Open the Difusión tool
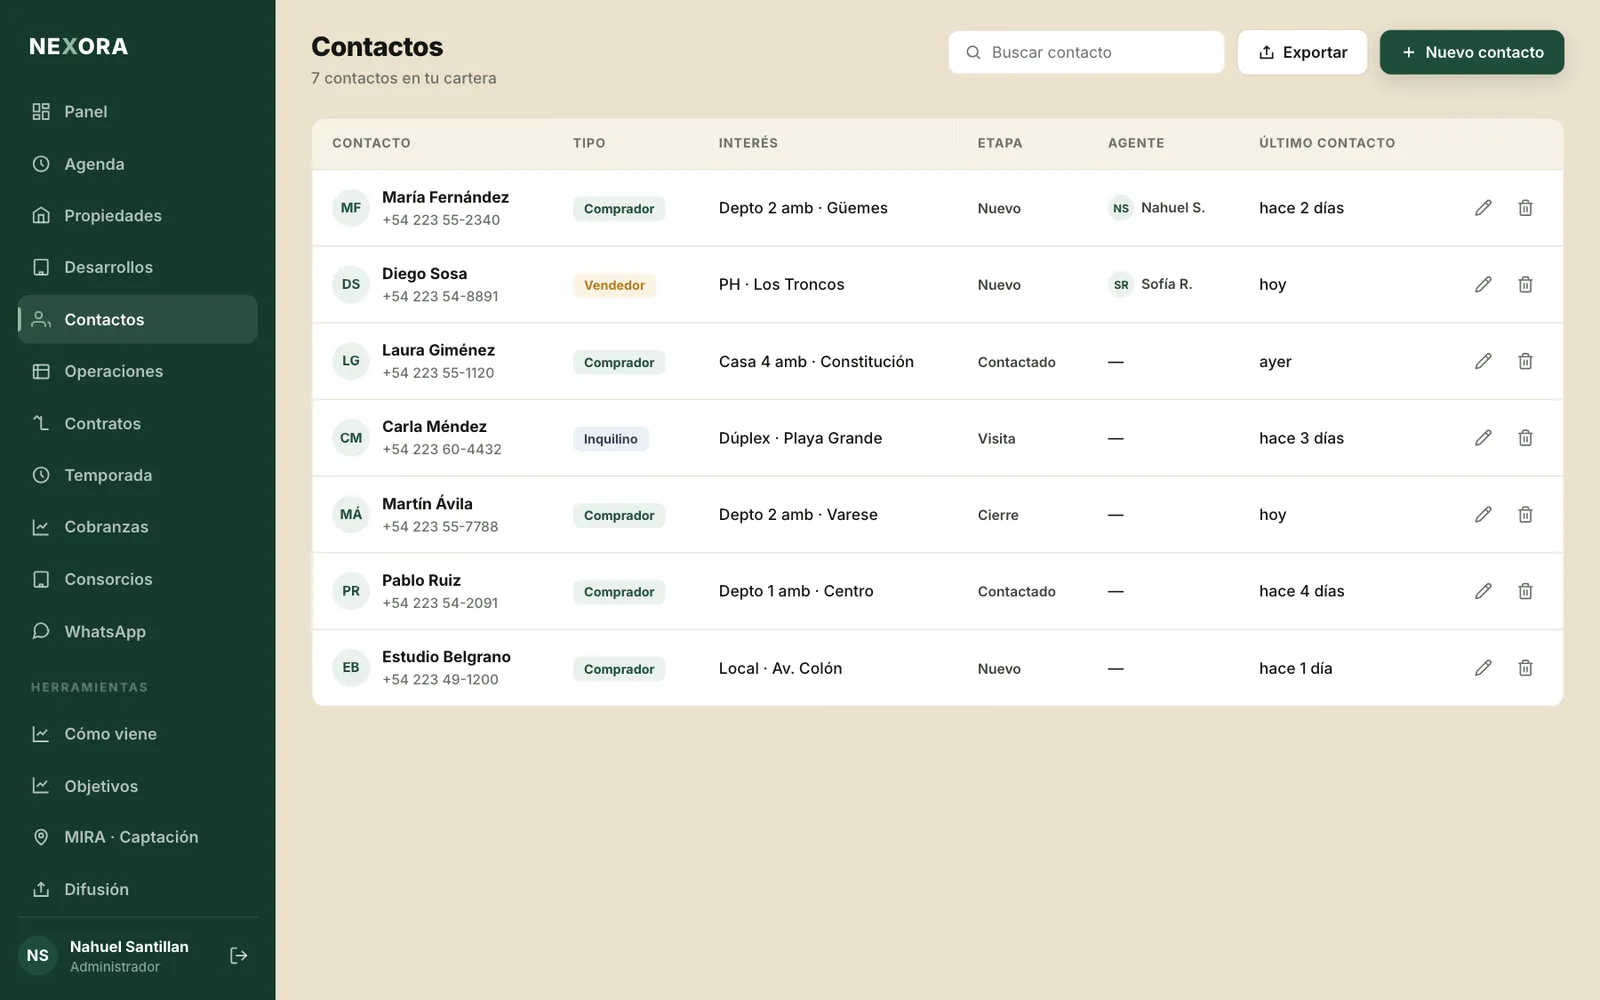Screen dimensions: 1600x1000 138,890
